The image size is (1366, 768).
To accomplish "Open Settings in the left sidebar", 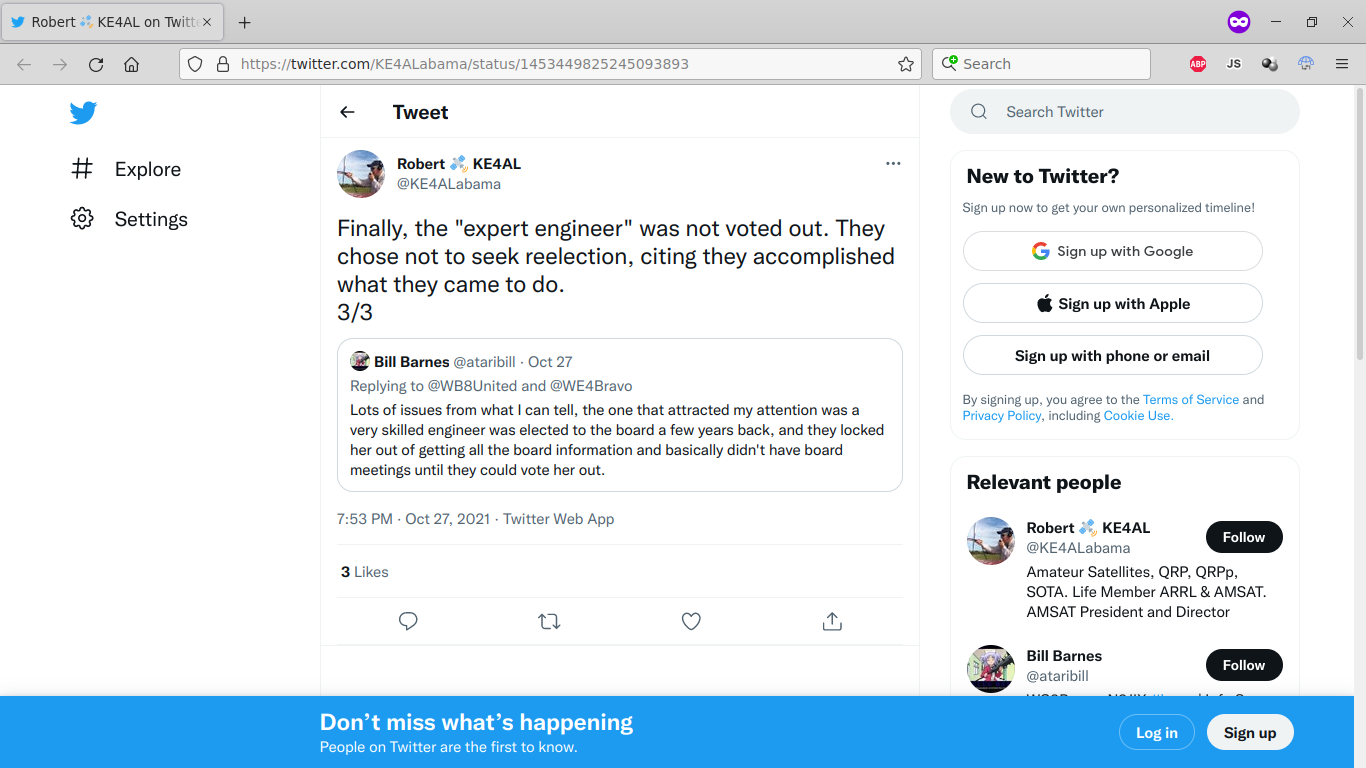I will (x=150, y=219).
